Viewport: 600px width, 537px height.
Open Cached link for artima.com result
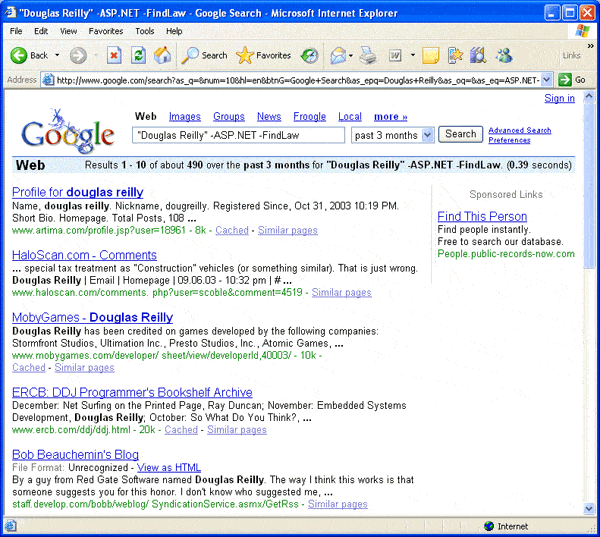point(232,230)
